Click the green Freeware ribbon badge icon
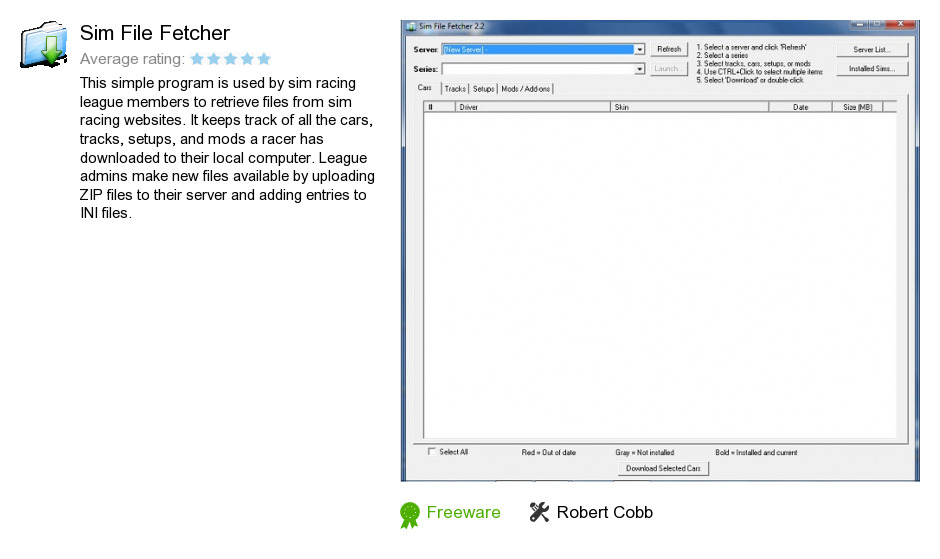The image size is (940, 559). click(x=409, y=515)
